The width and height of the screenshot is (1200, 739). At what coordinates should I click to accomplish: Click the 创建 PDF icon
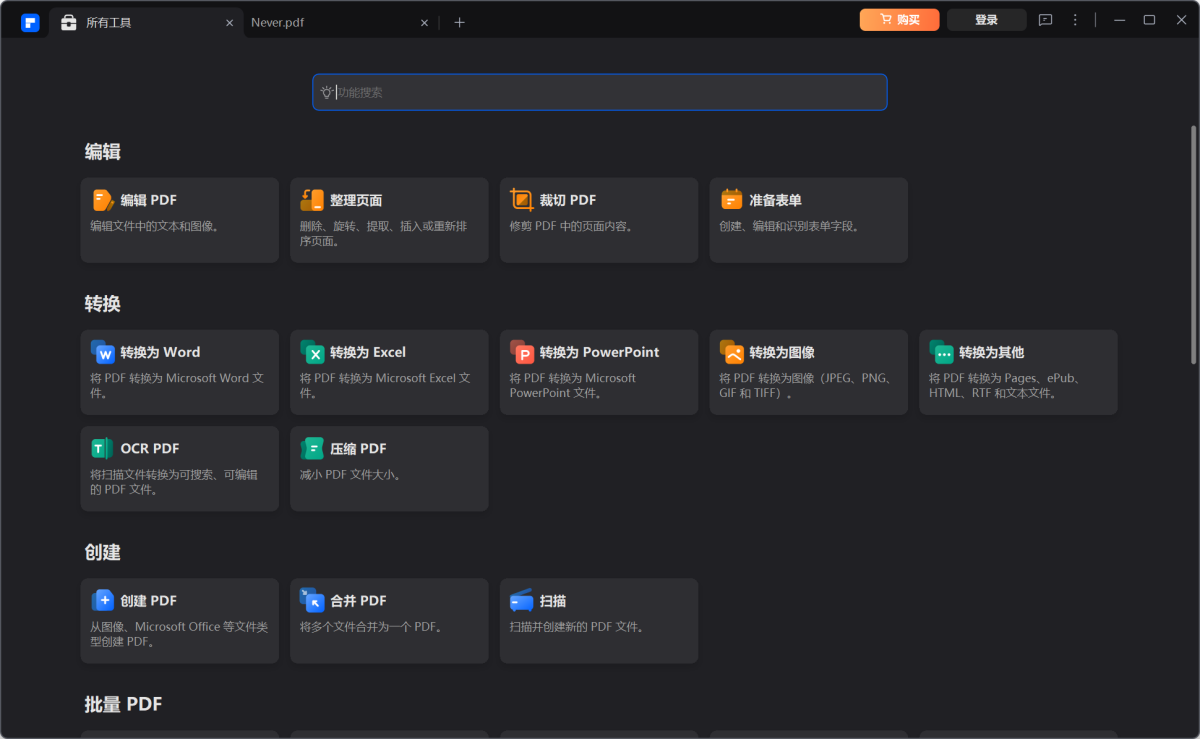(103, 600)
